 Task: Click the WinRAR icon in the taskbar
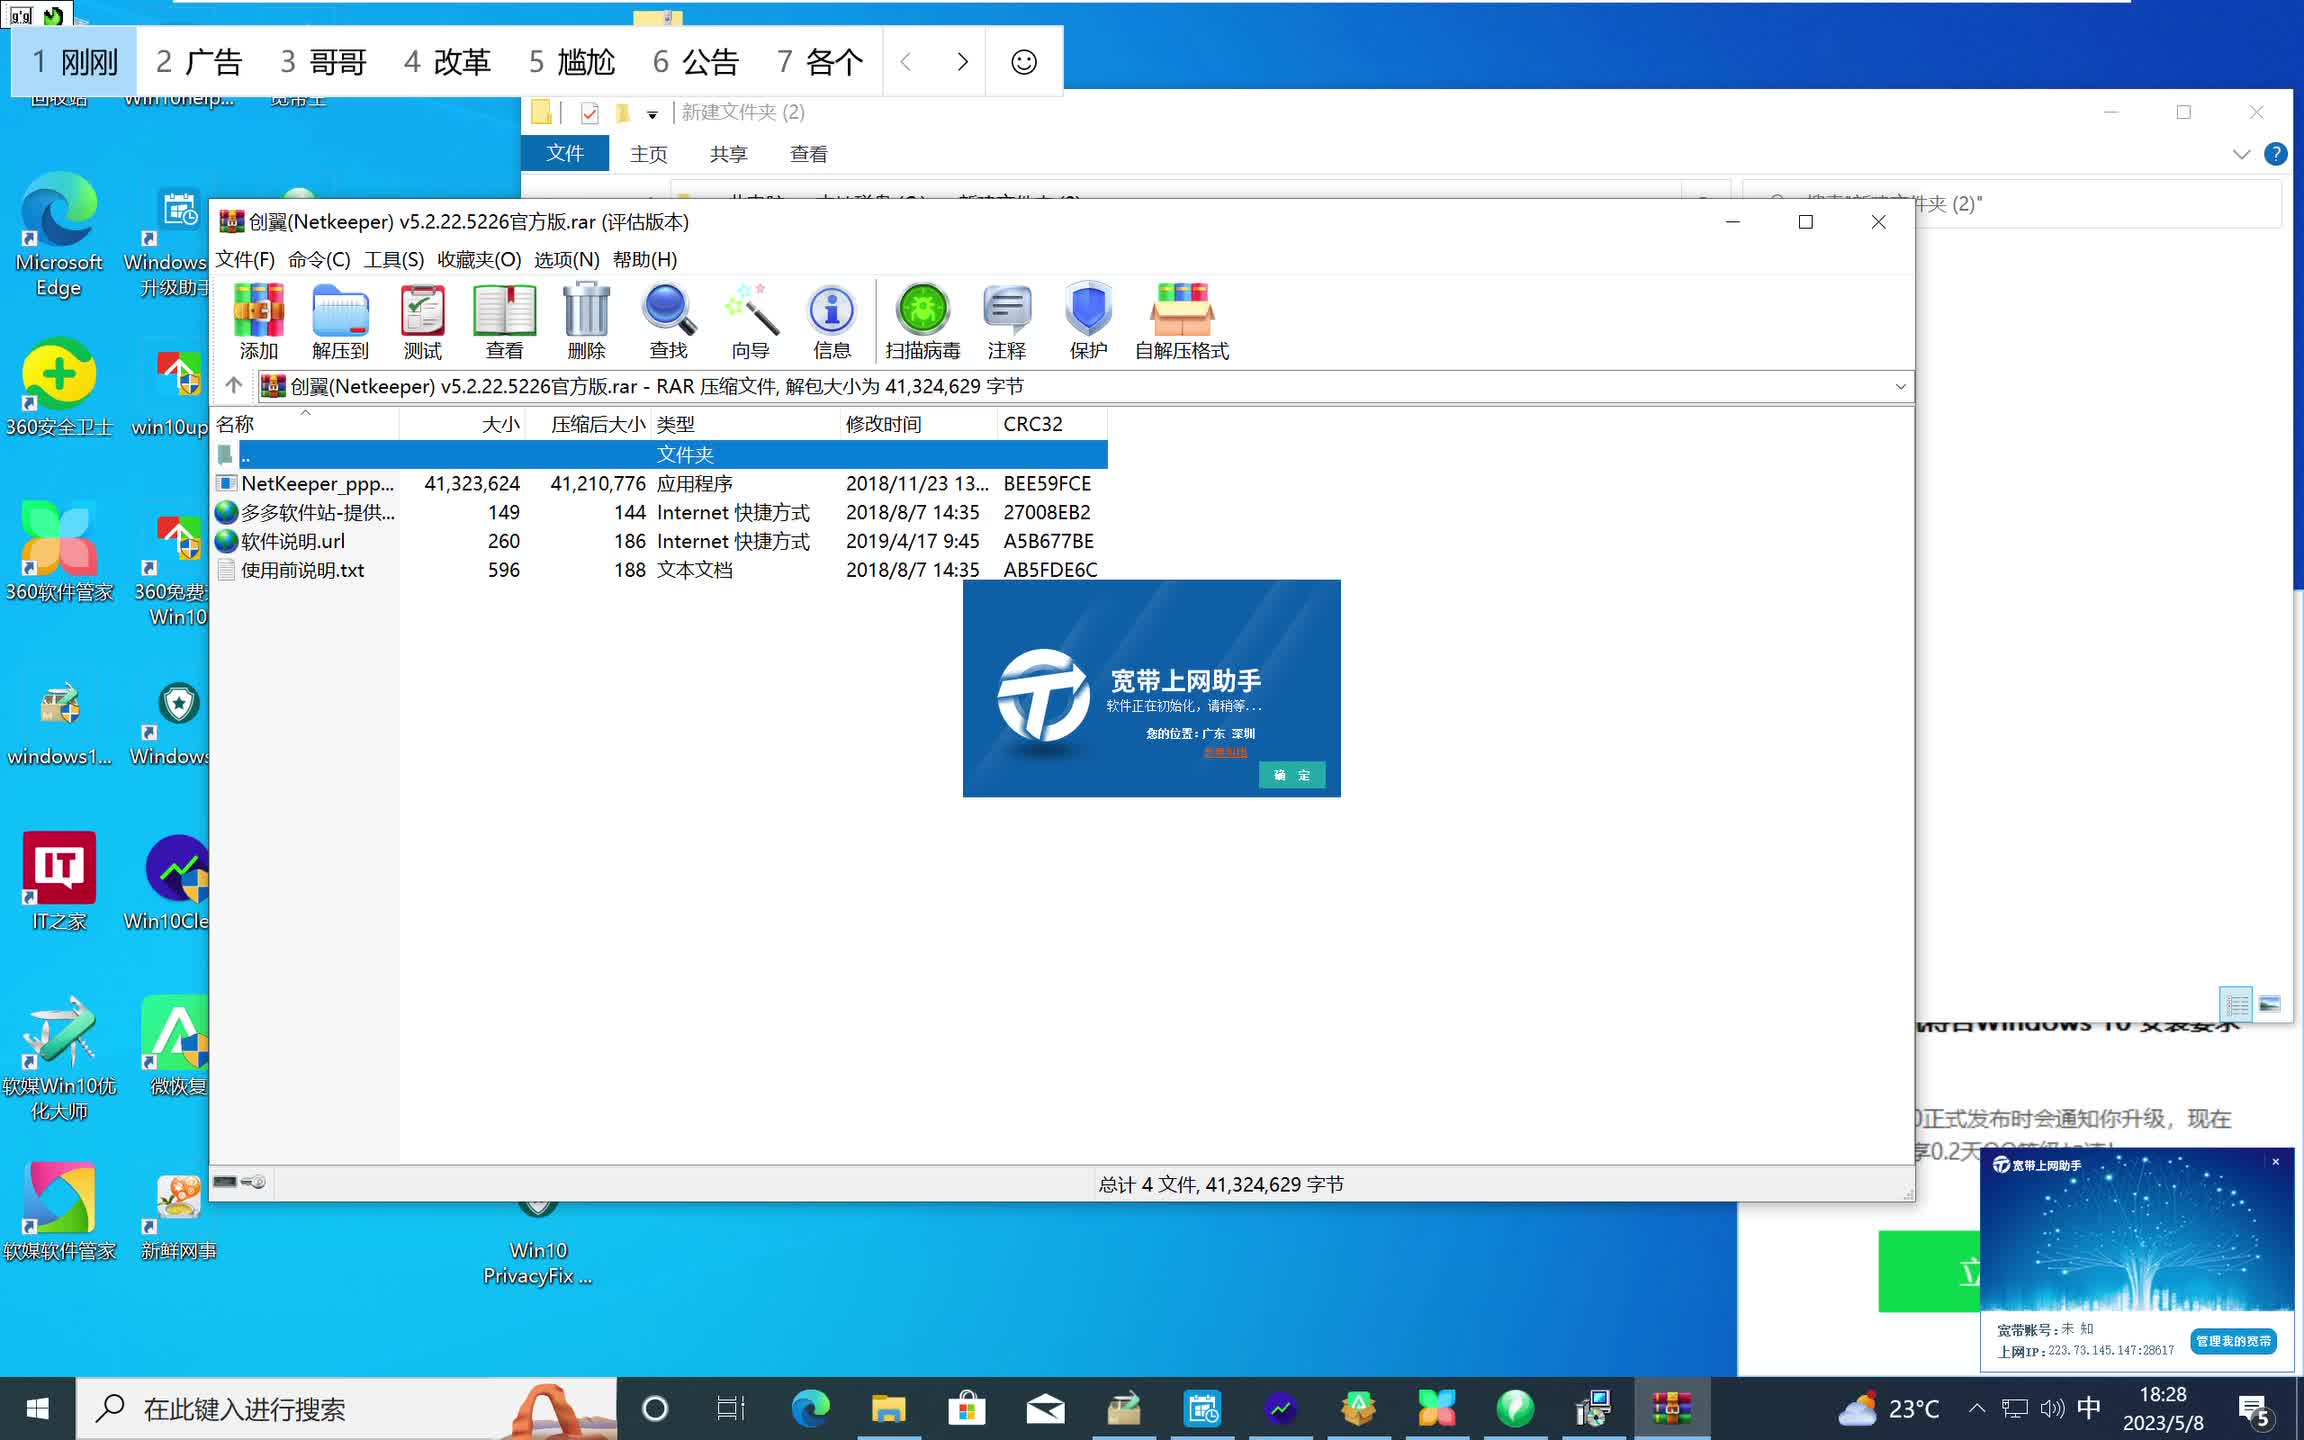tap(1671, 1408)
